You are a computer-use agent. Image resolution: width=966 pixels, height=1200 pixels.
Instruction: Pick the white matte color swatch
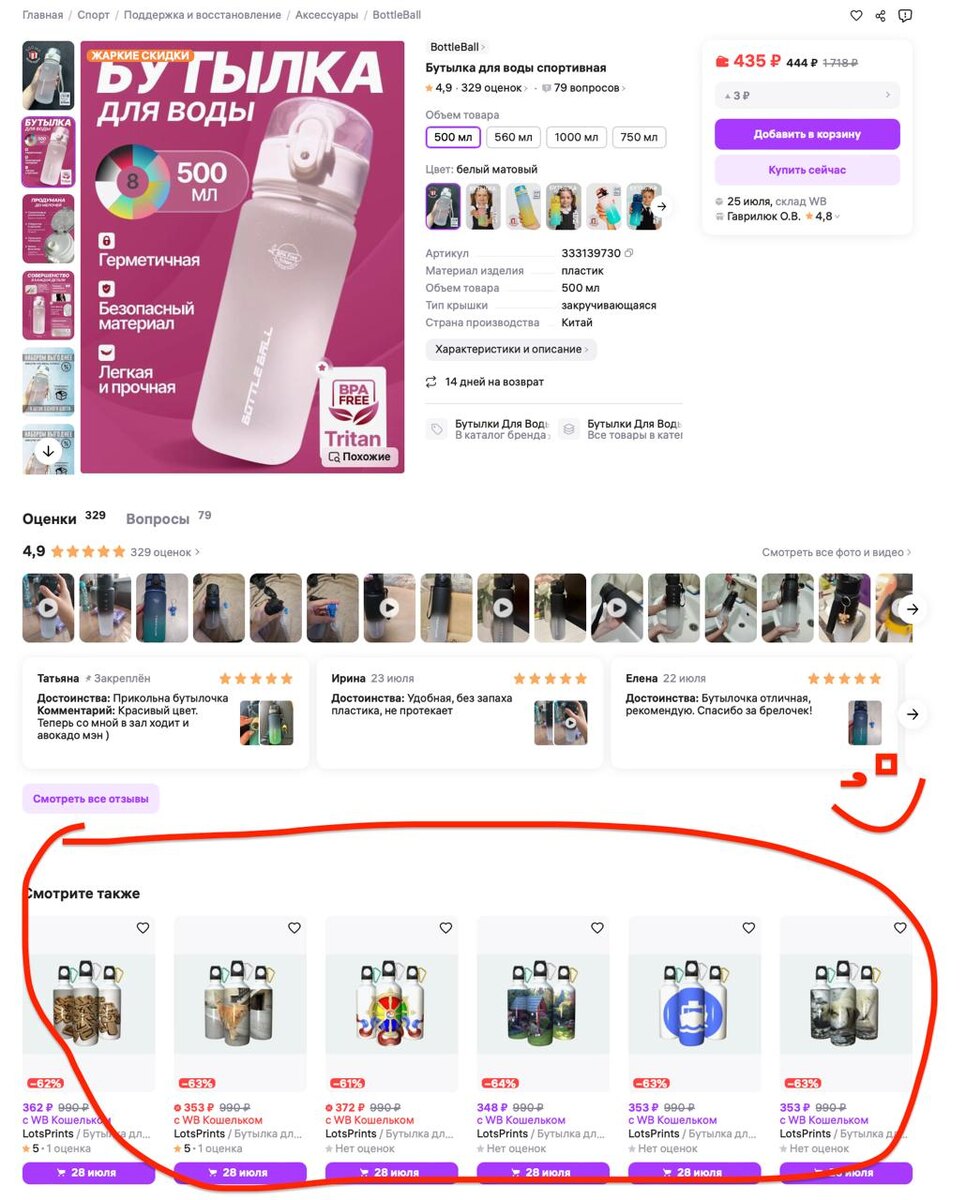point(443,206)
